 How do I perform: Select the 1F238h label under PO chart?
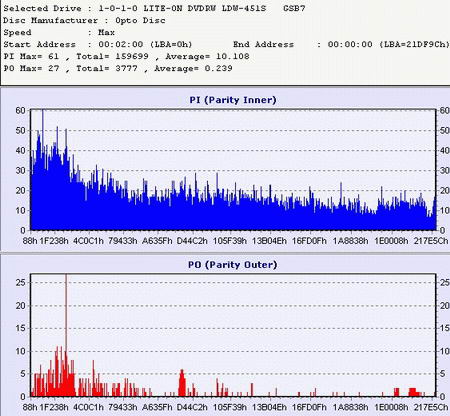pos(54,407)
